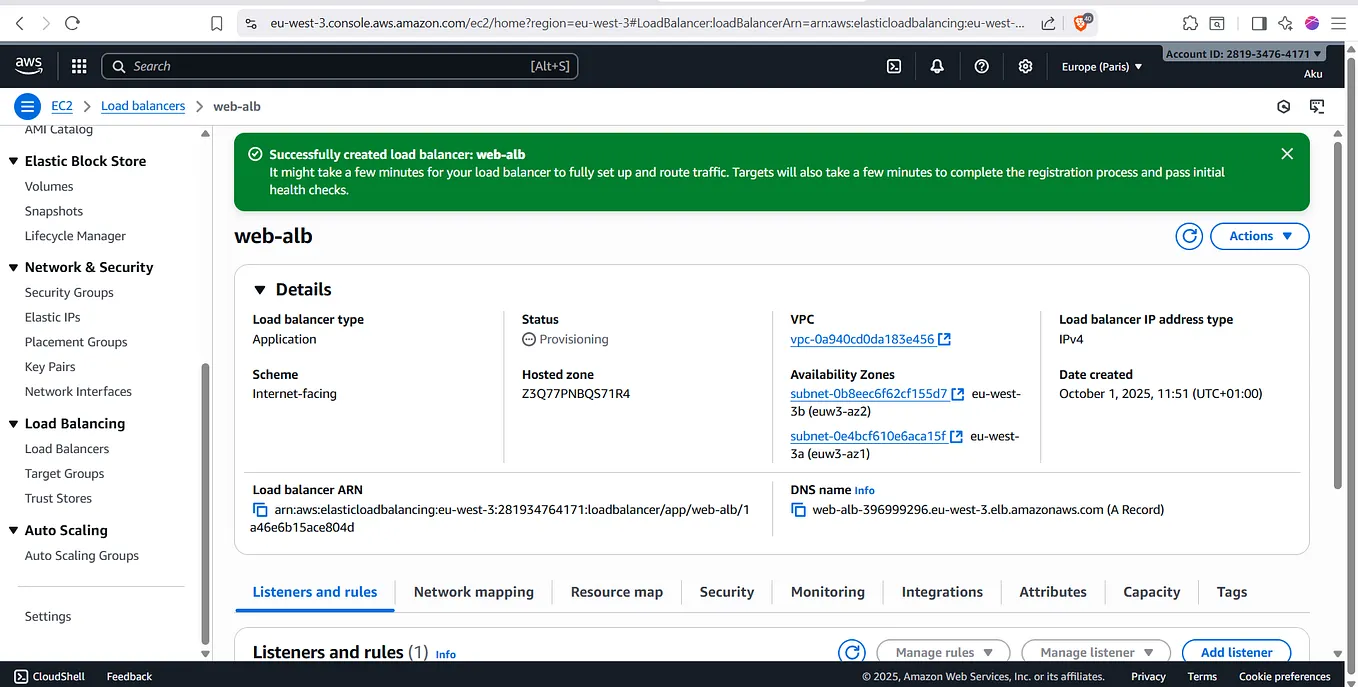
Task: Open Target Groups from the sidebar
Action: click(x=63, y=473)
